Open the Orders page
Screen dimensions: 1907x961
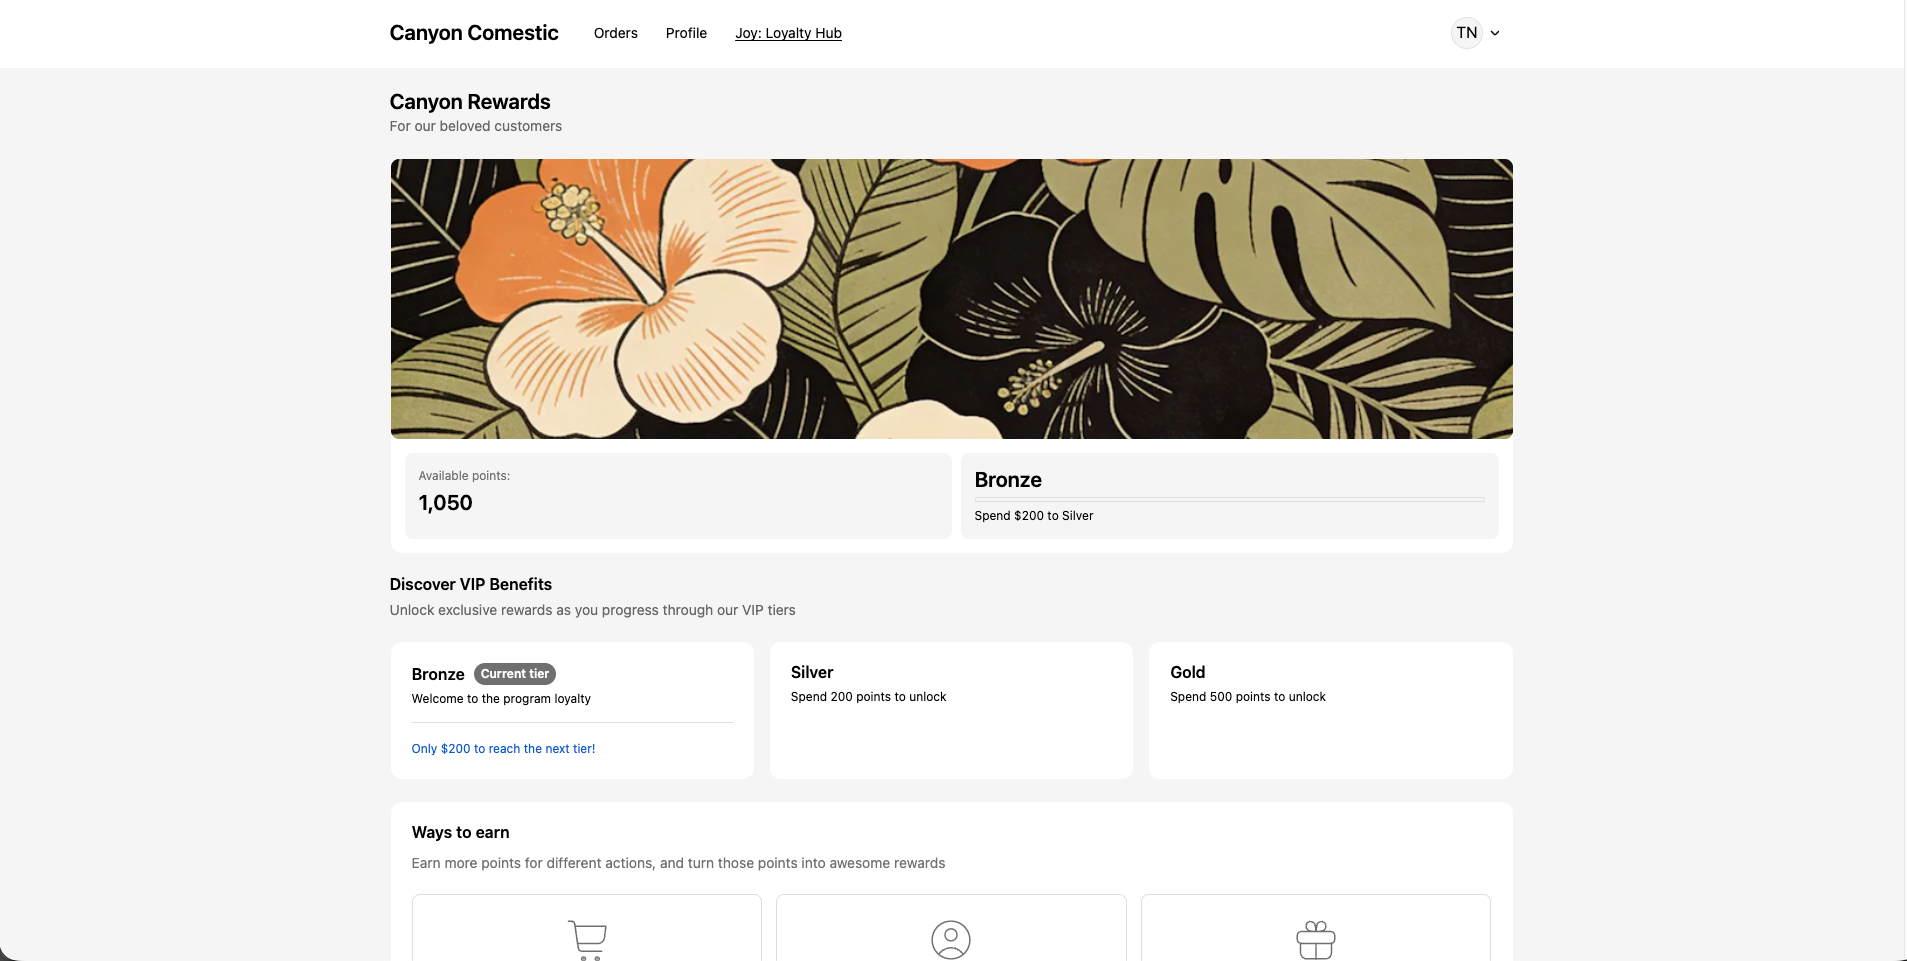pos(615,33)
